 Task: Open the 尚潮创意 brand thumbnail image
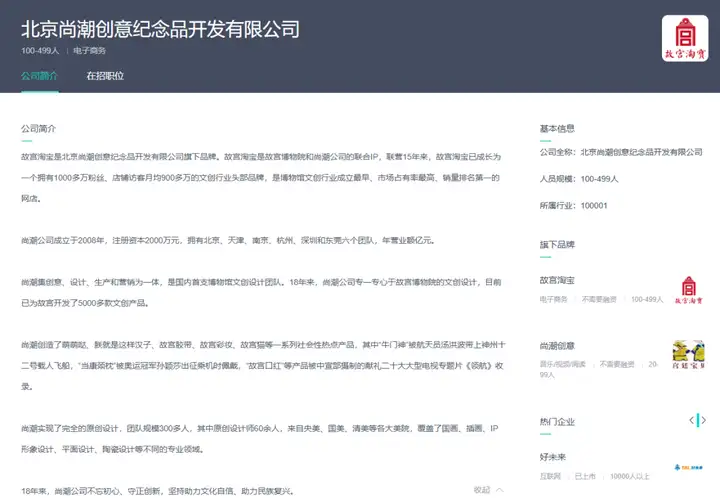coord(688,354)
